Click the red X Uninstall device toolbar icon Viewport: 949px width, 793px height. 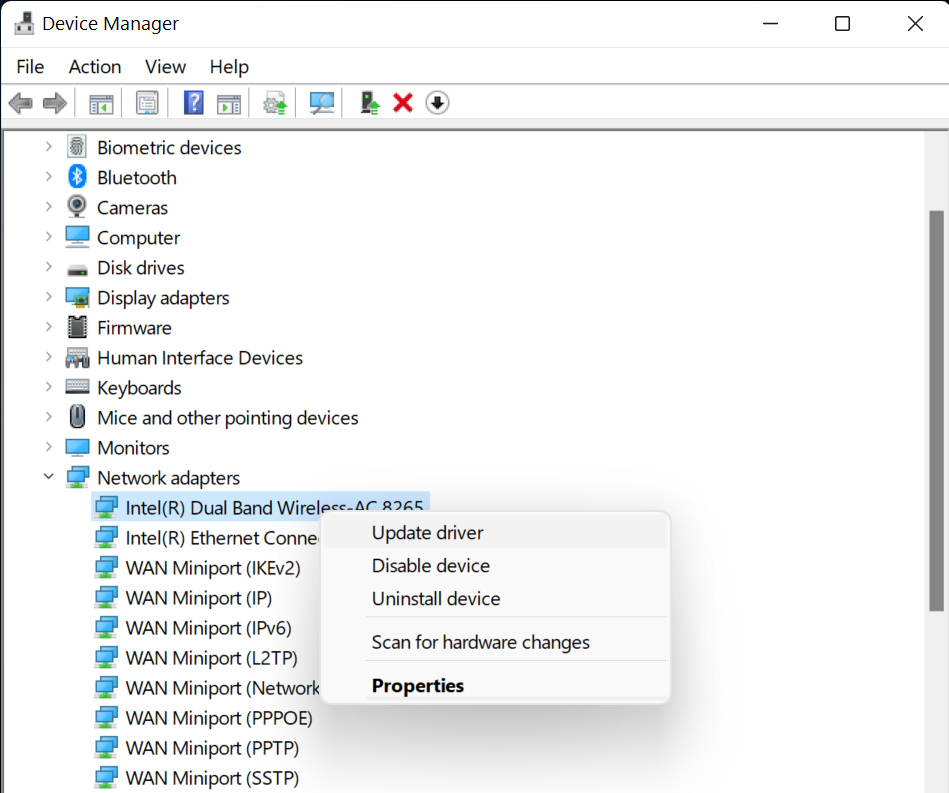tap(402, 102)
